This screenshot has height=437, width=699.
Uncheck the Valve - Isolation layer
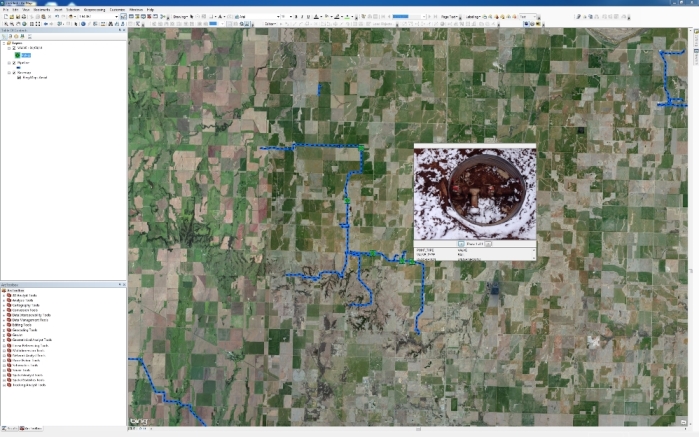(14, 48)
